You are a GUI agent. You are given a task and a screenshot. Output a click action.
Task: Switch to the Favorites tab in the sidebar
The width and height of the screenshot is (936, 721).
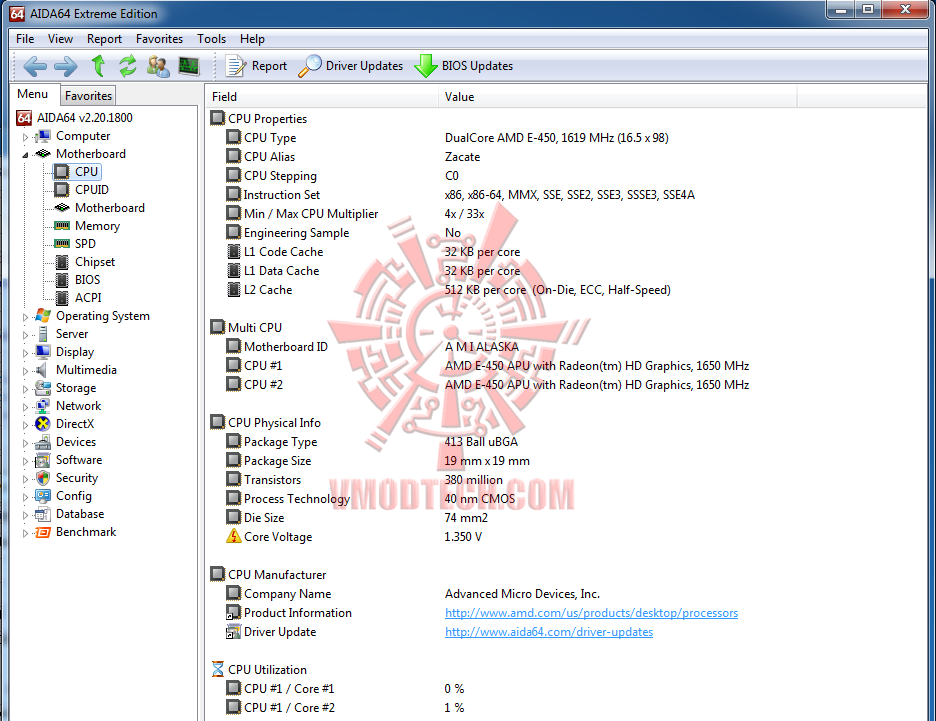point(88,95)
